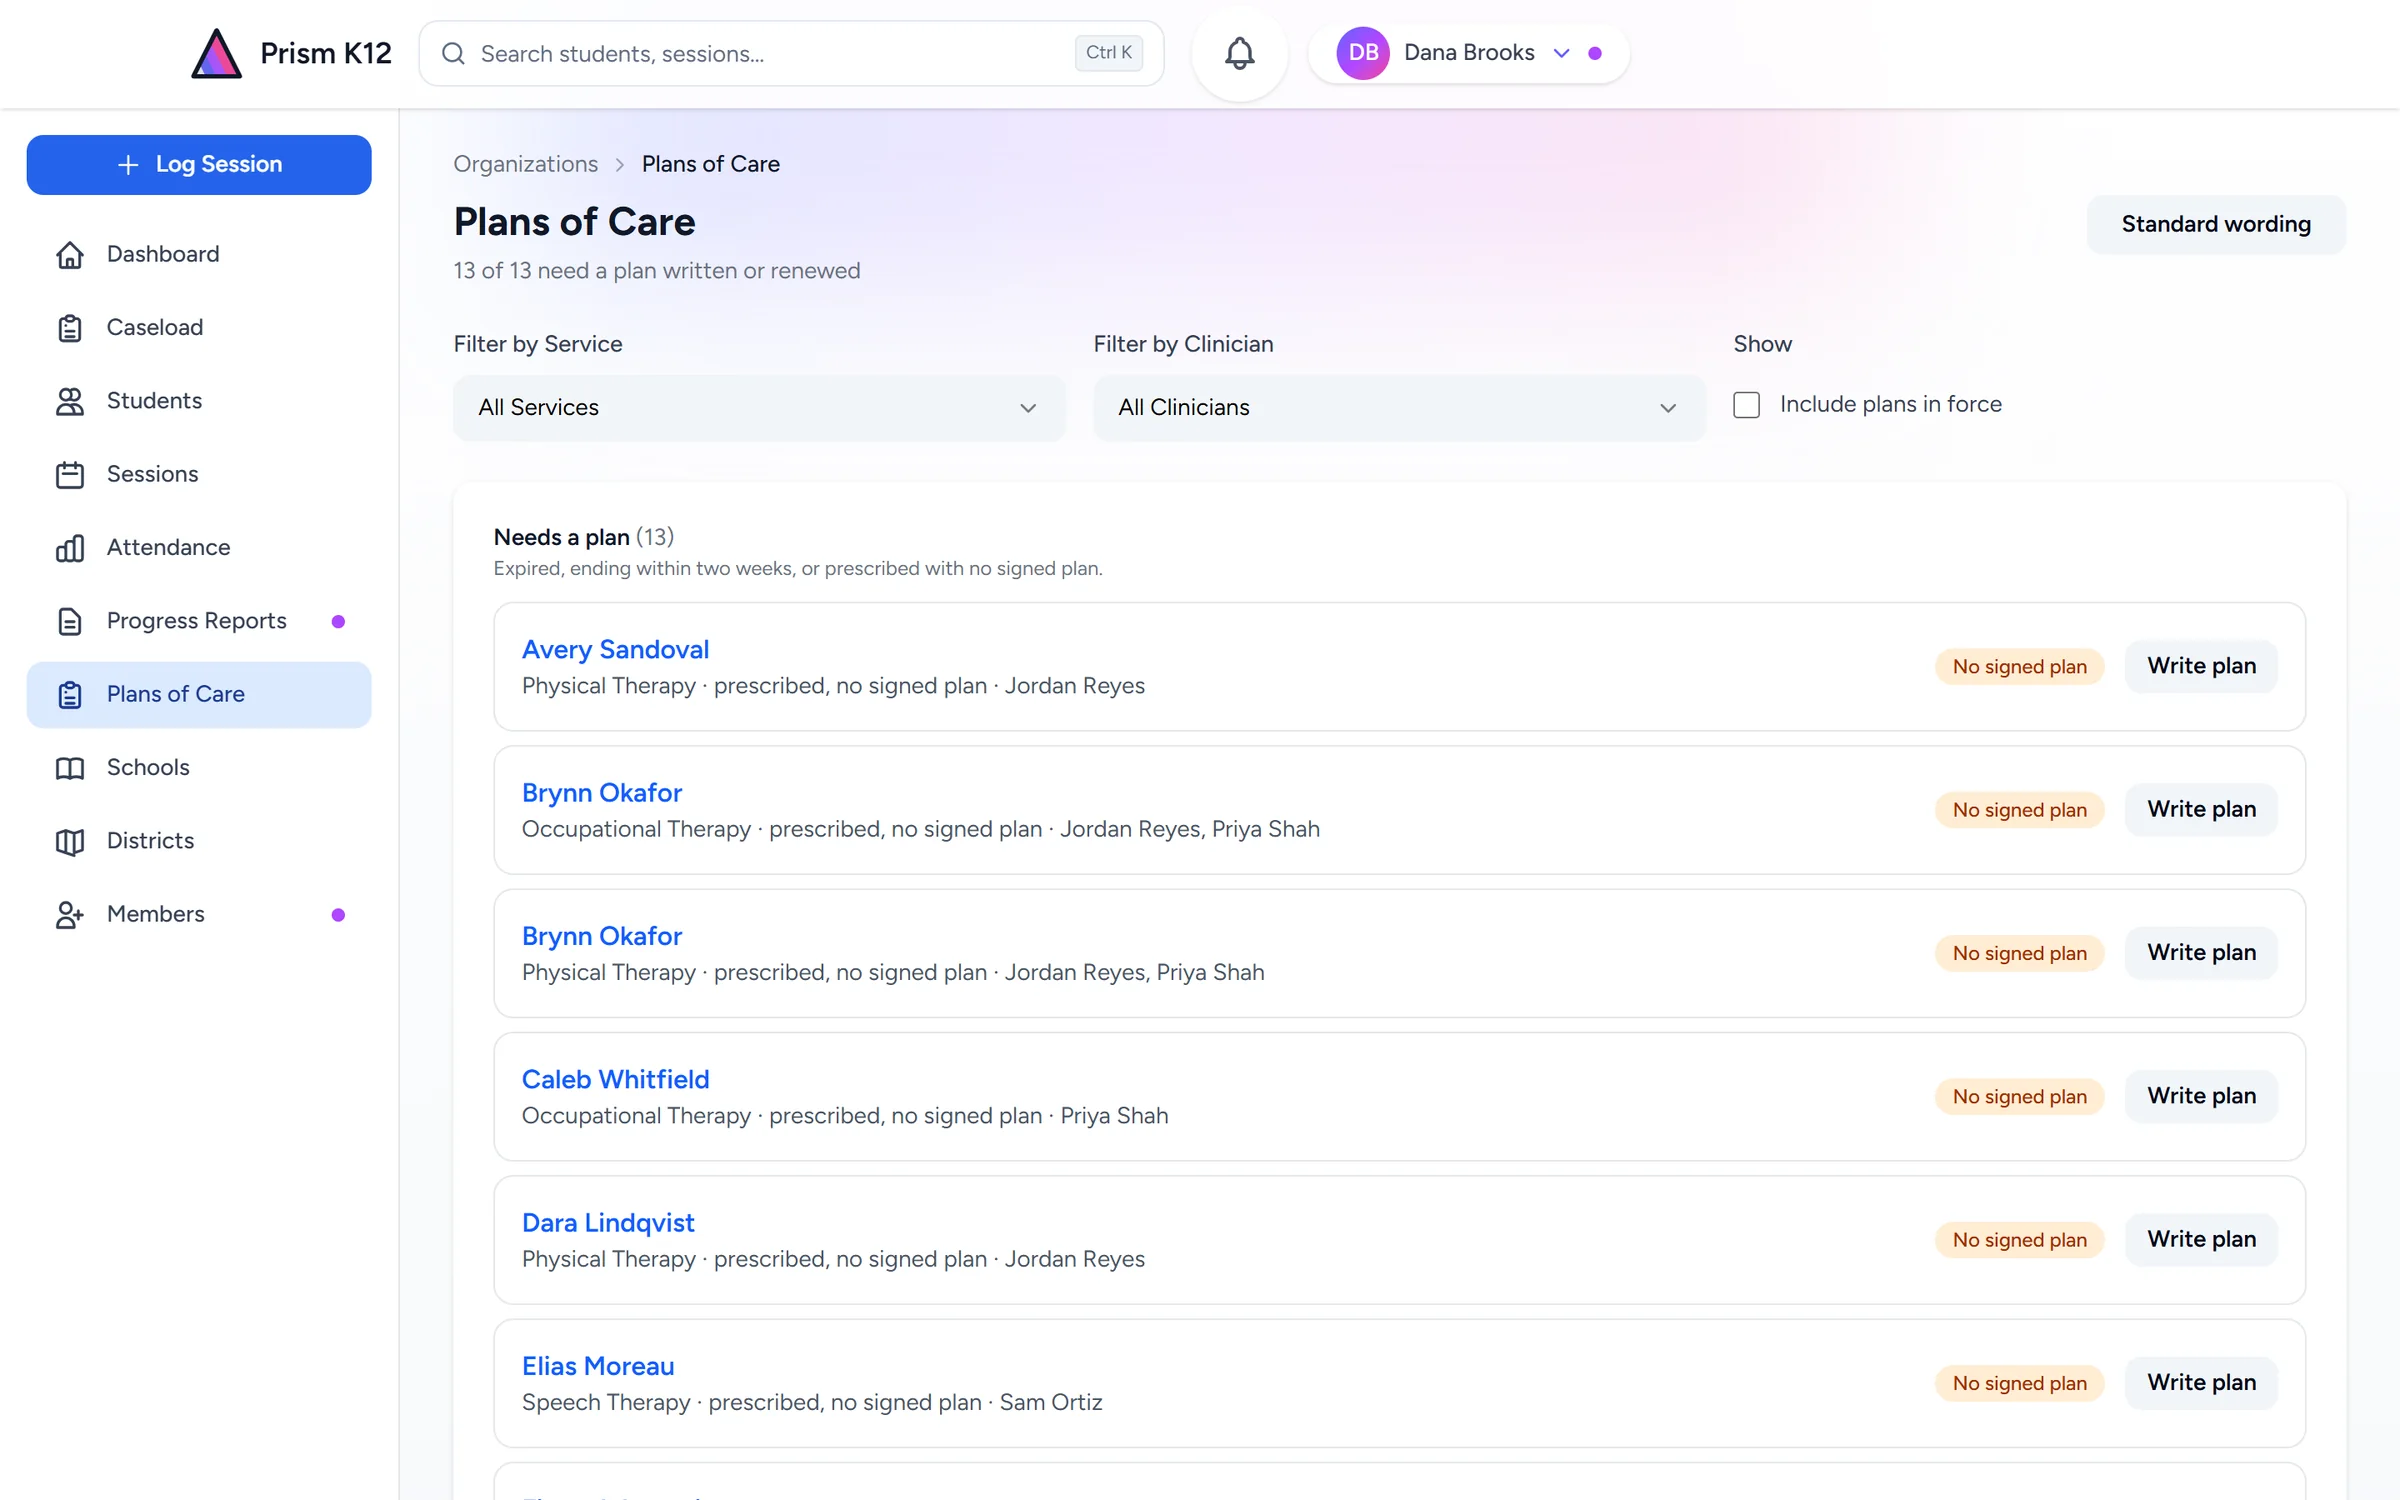This screenshot has height=1500, width=2400.
Task: Click the Students people icon
Action: (70, 401)
